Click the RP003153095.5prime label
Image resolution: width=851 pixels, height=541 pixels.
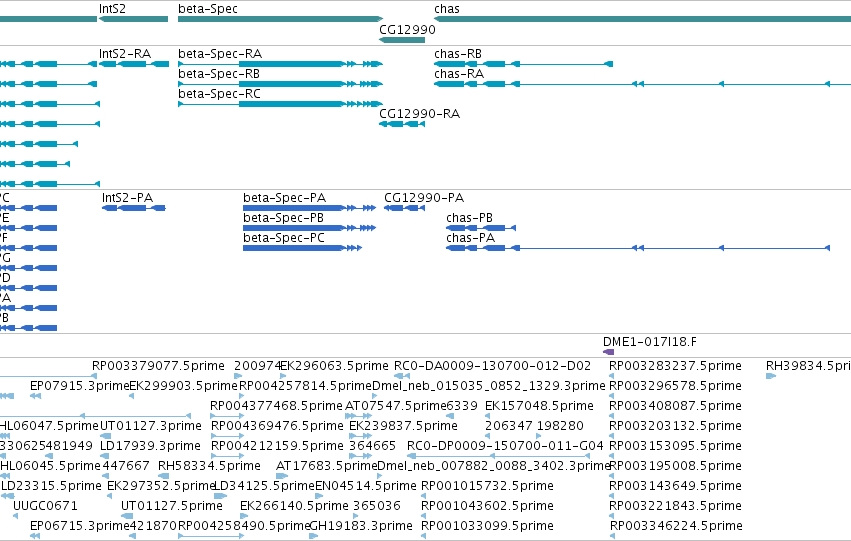pyautogui.click(x=675, y=446)
